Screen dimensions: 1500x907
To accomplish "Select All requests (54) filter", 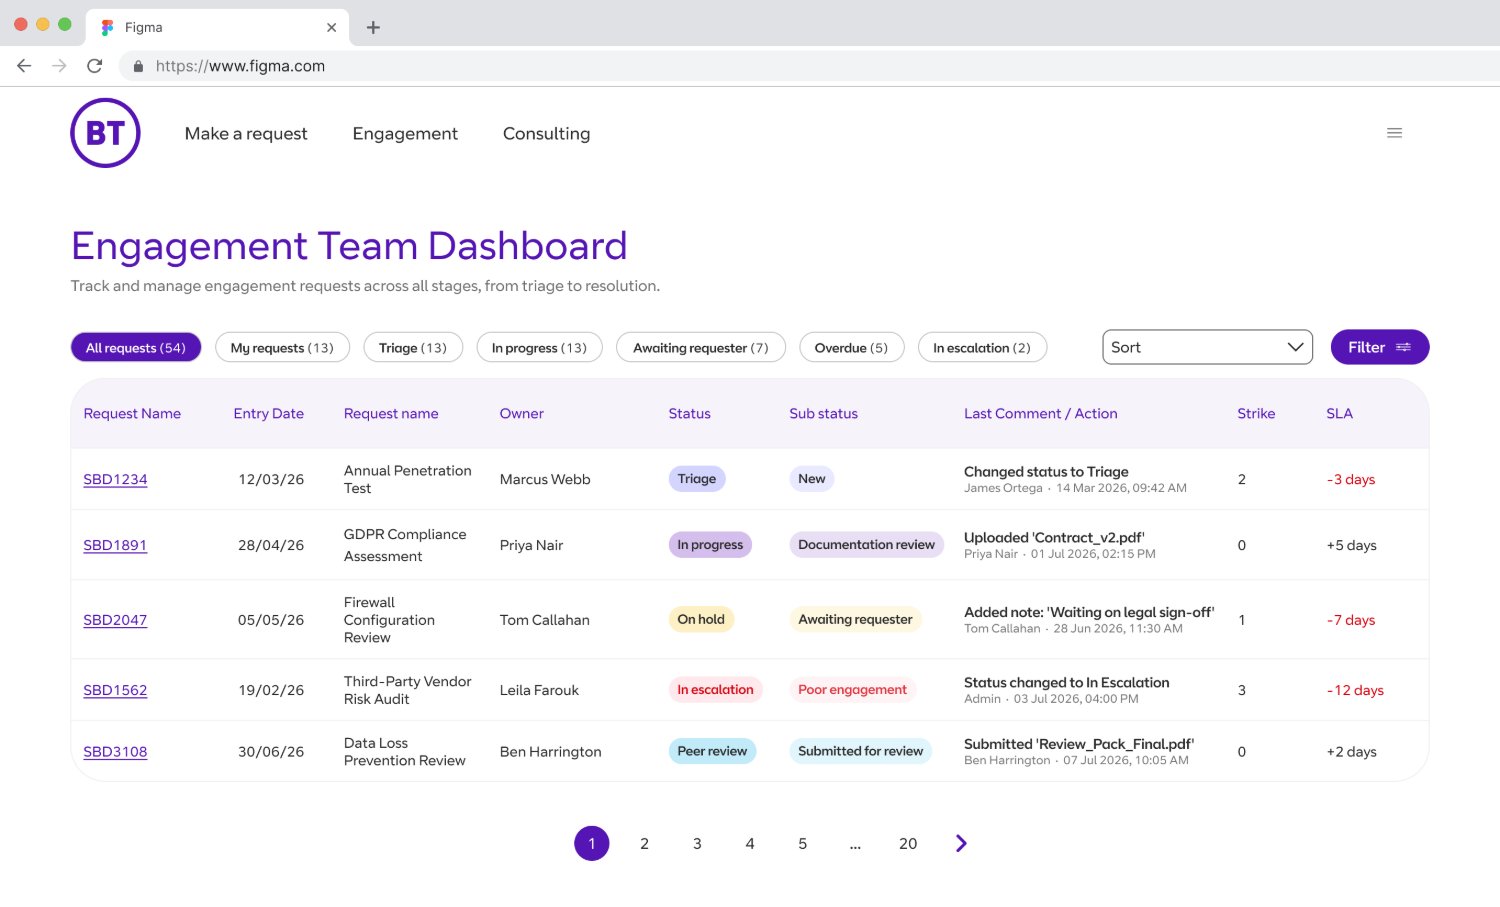I will pyautogui.click(x=136, y=347).
